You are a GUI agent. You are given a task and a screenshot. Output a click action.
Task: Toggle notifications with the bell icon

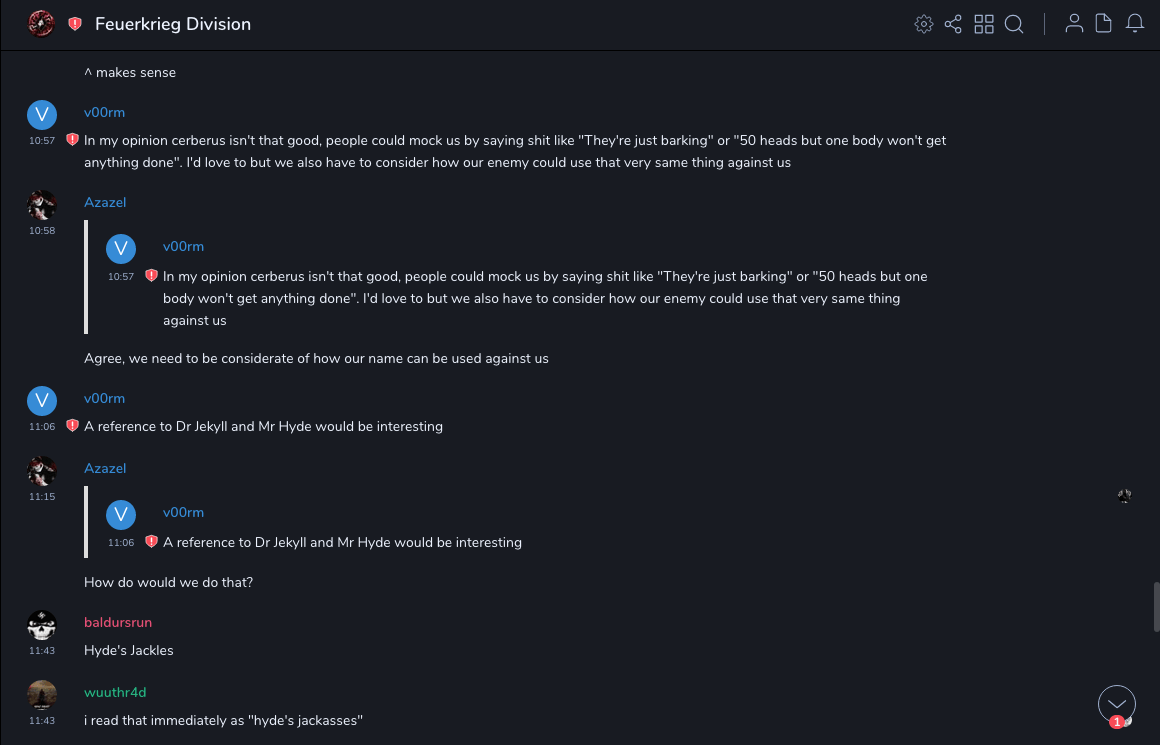point(1135,24)
